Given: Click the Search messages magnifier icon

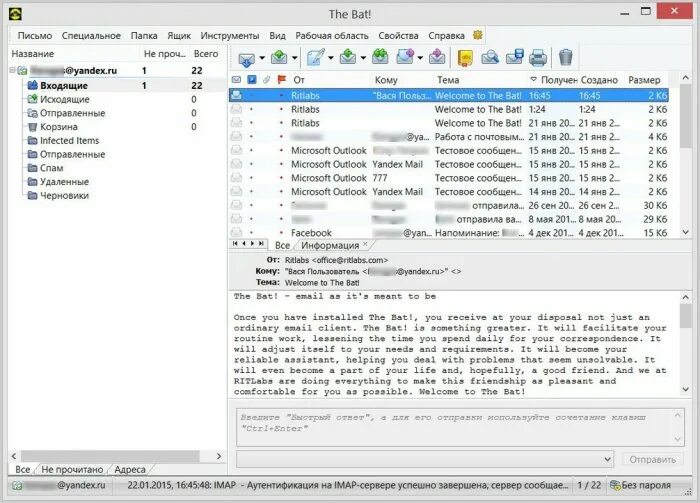Looking at the screenshot, I should (x=490, y=57).
